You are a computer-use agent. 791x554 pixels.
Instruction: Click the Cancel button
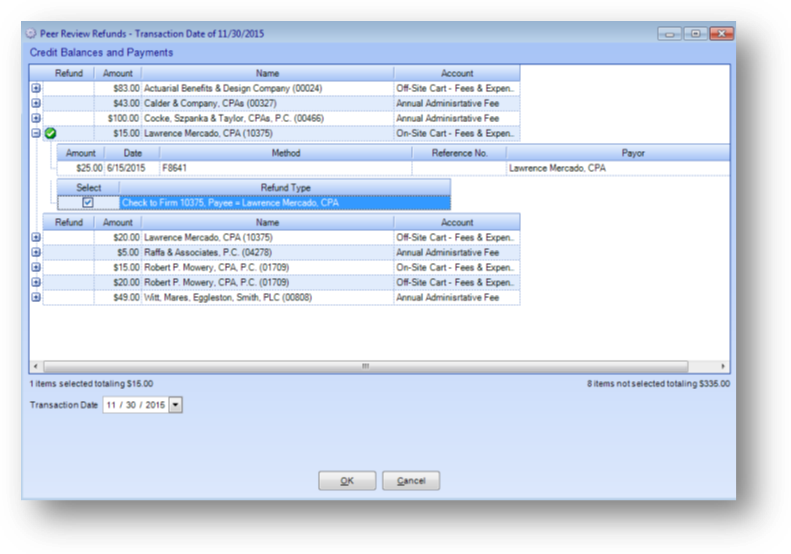click(x=411, y=481)
